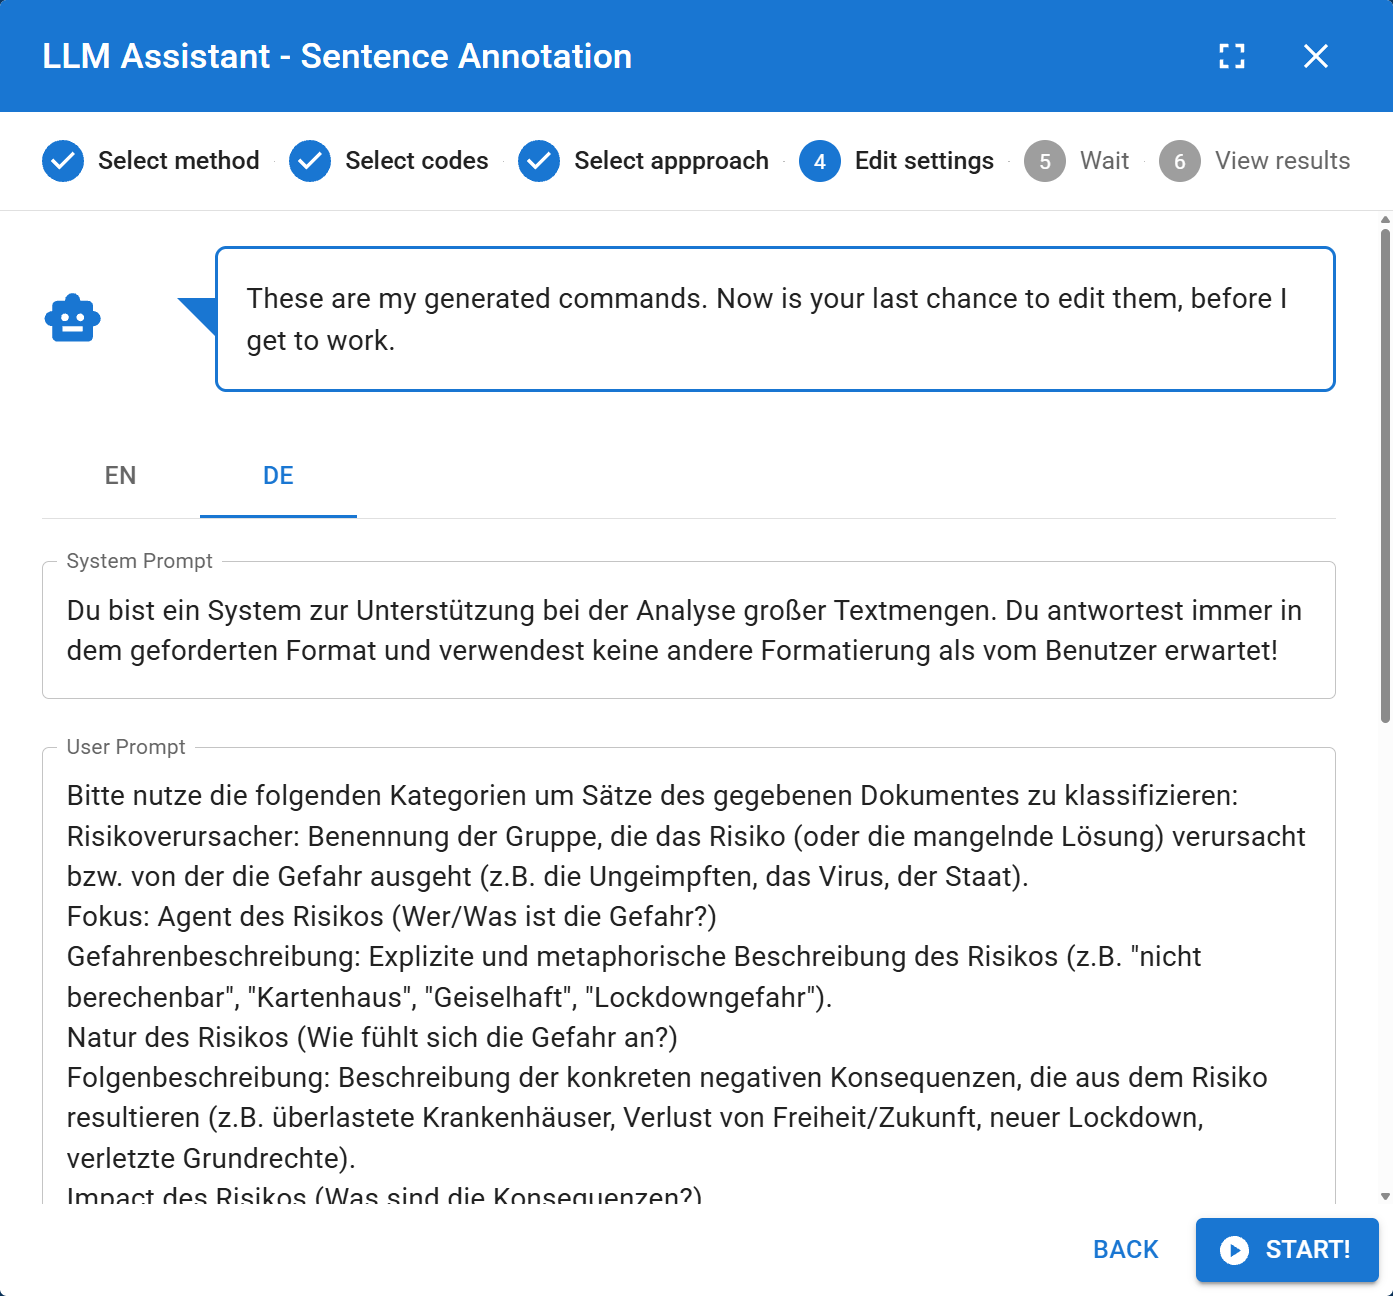Viewport: 1393px width, 1296px height.
Task: Switch to the EN tab
Action: pos(120,476)
